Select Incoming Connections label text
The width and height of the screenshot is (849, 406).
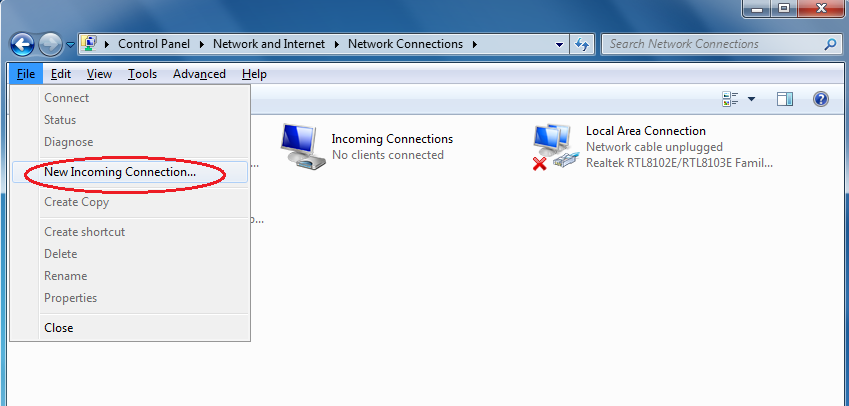click(x=392, y=139)
